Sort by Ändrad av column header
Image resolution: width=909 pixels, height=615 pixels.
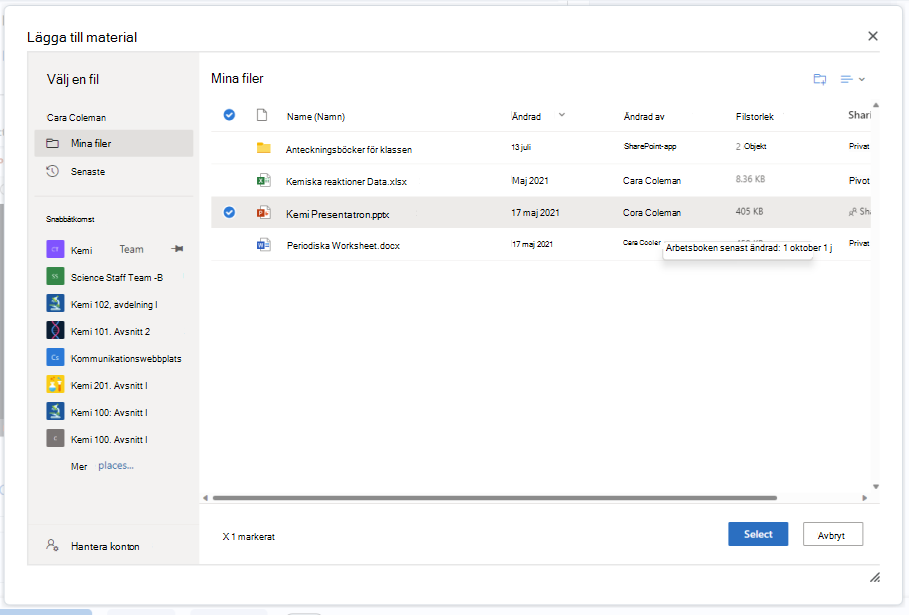[644, 117]
